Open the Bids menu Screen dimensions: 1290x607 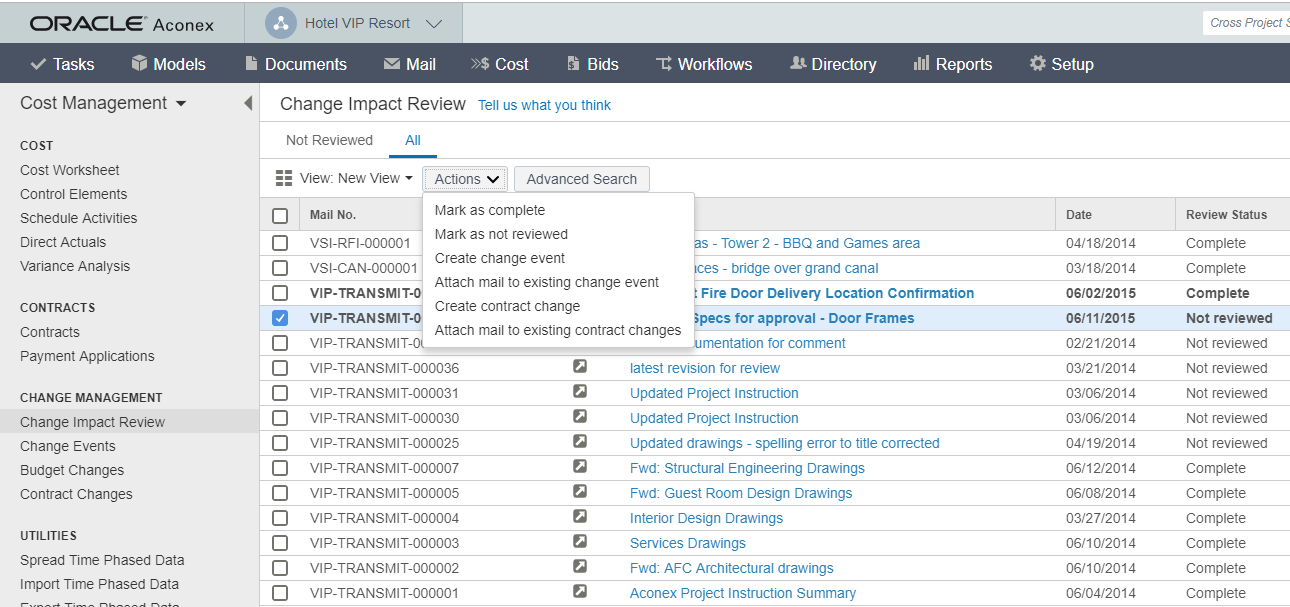[x=592, y=64]
